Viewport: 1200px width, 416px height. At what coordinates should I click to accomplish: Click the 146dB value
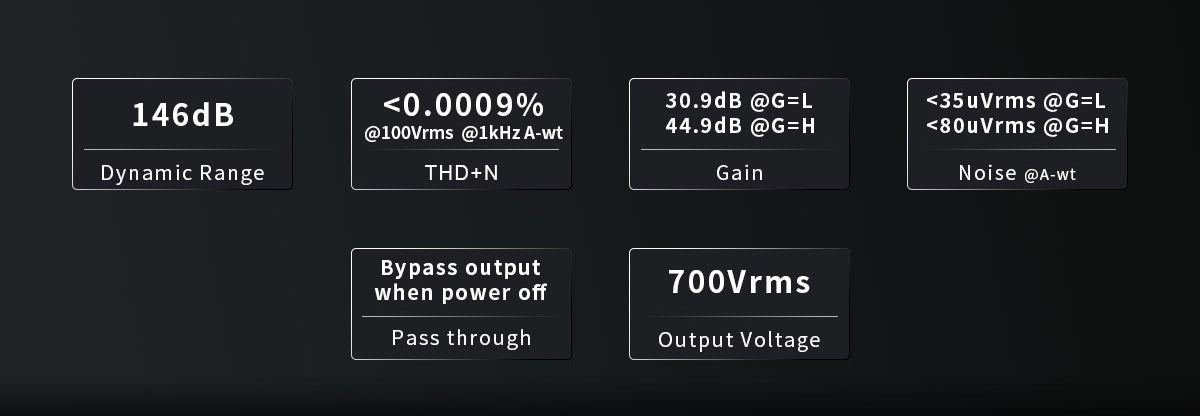[183, 115]
